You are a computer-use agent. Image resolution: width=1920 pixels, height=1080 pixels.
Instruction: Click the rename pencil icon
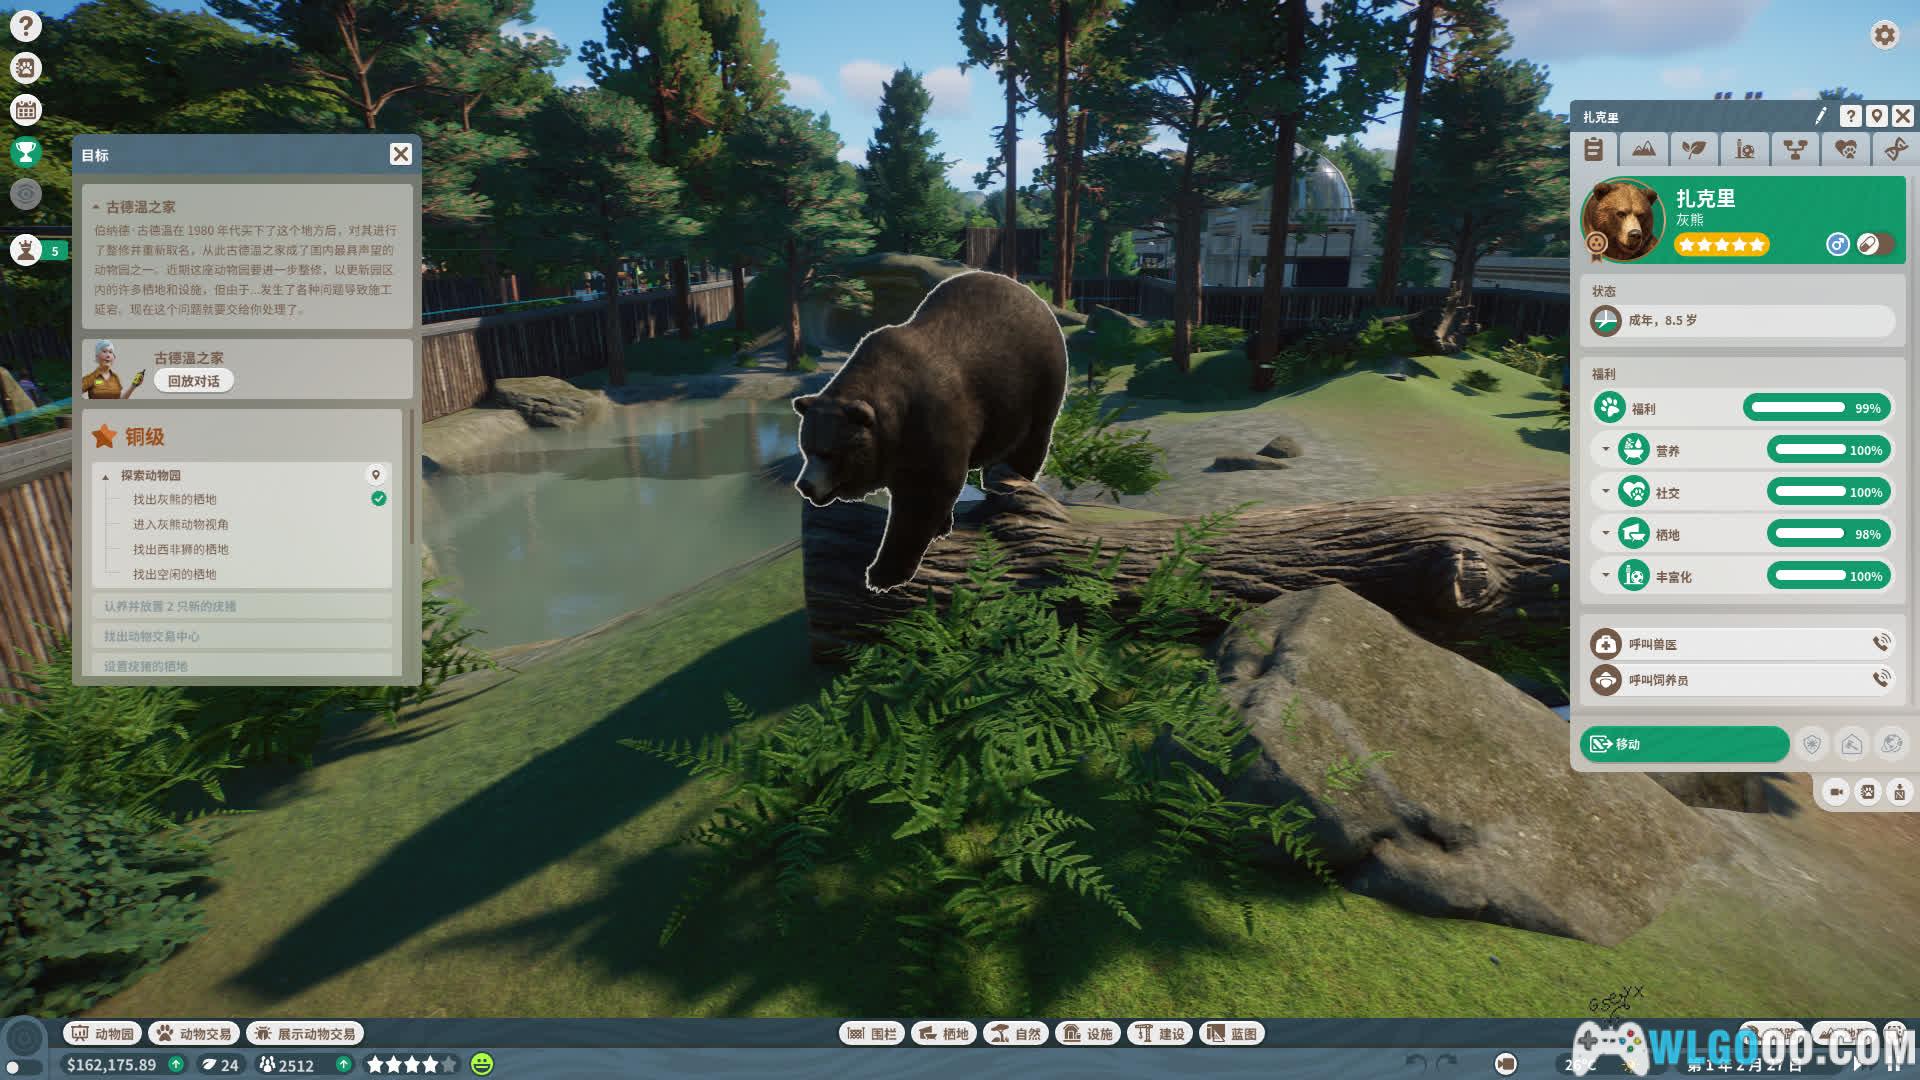click(x=1820, y=116)
